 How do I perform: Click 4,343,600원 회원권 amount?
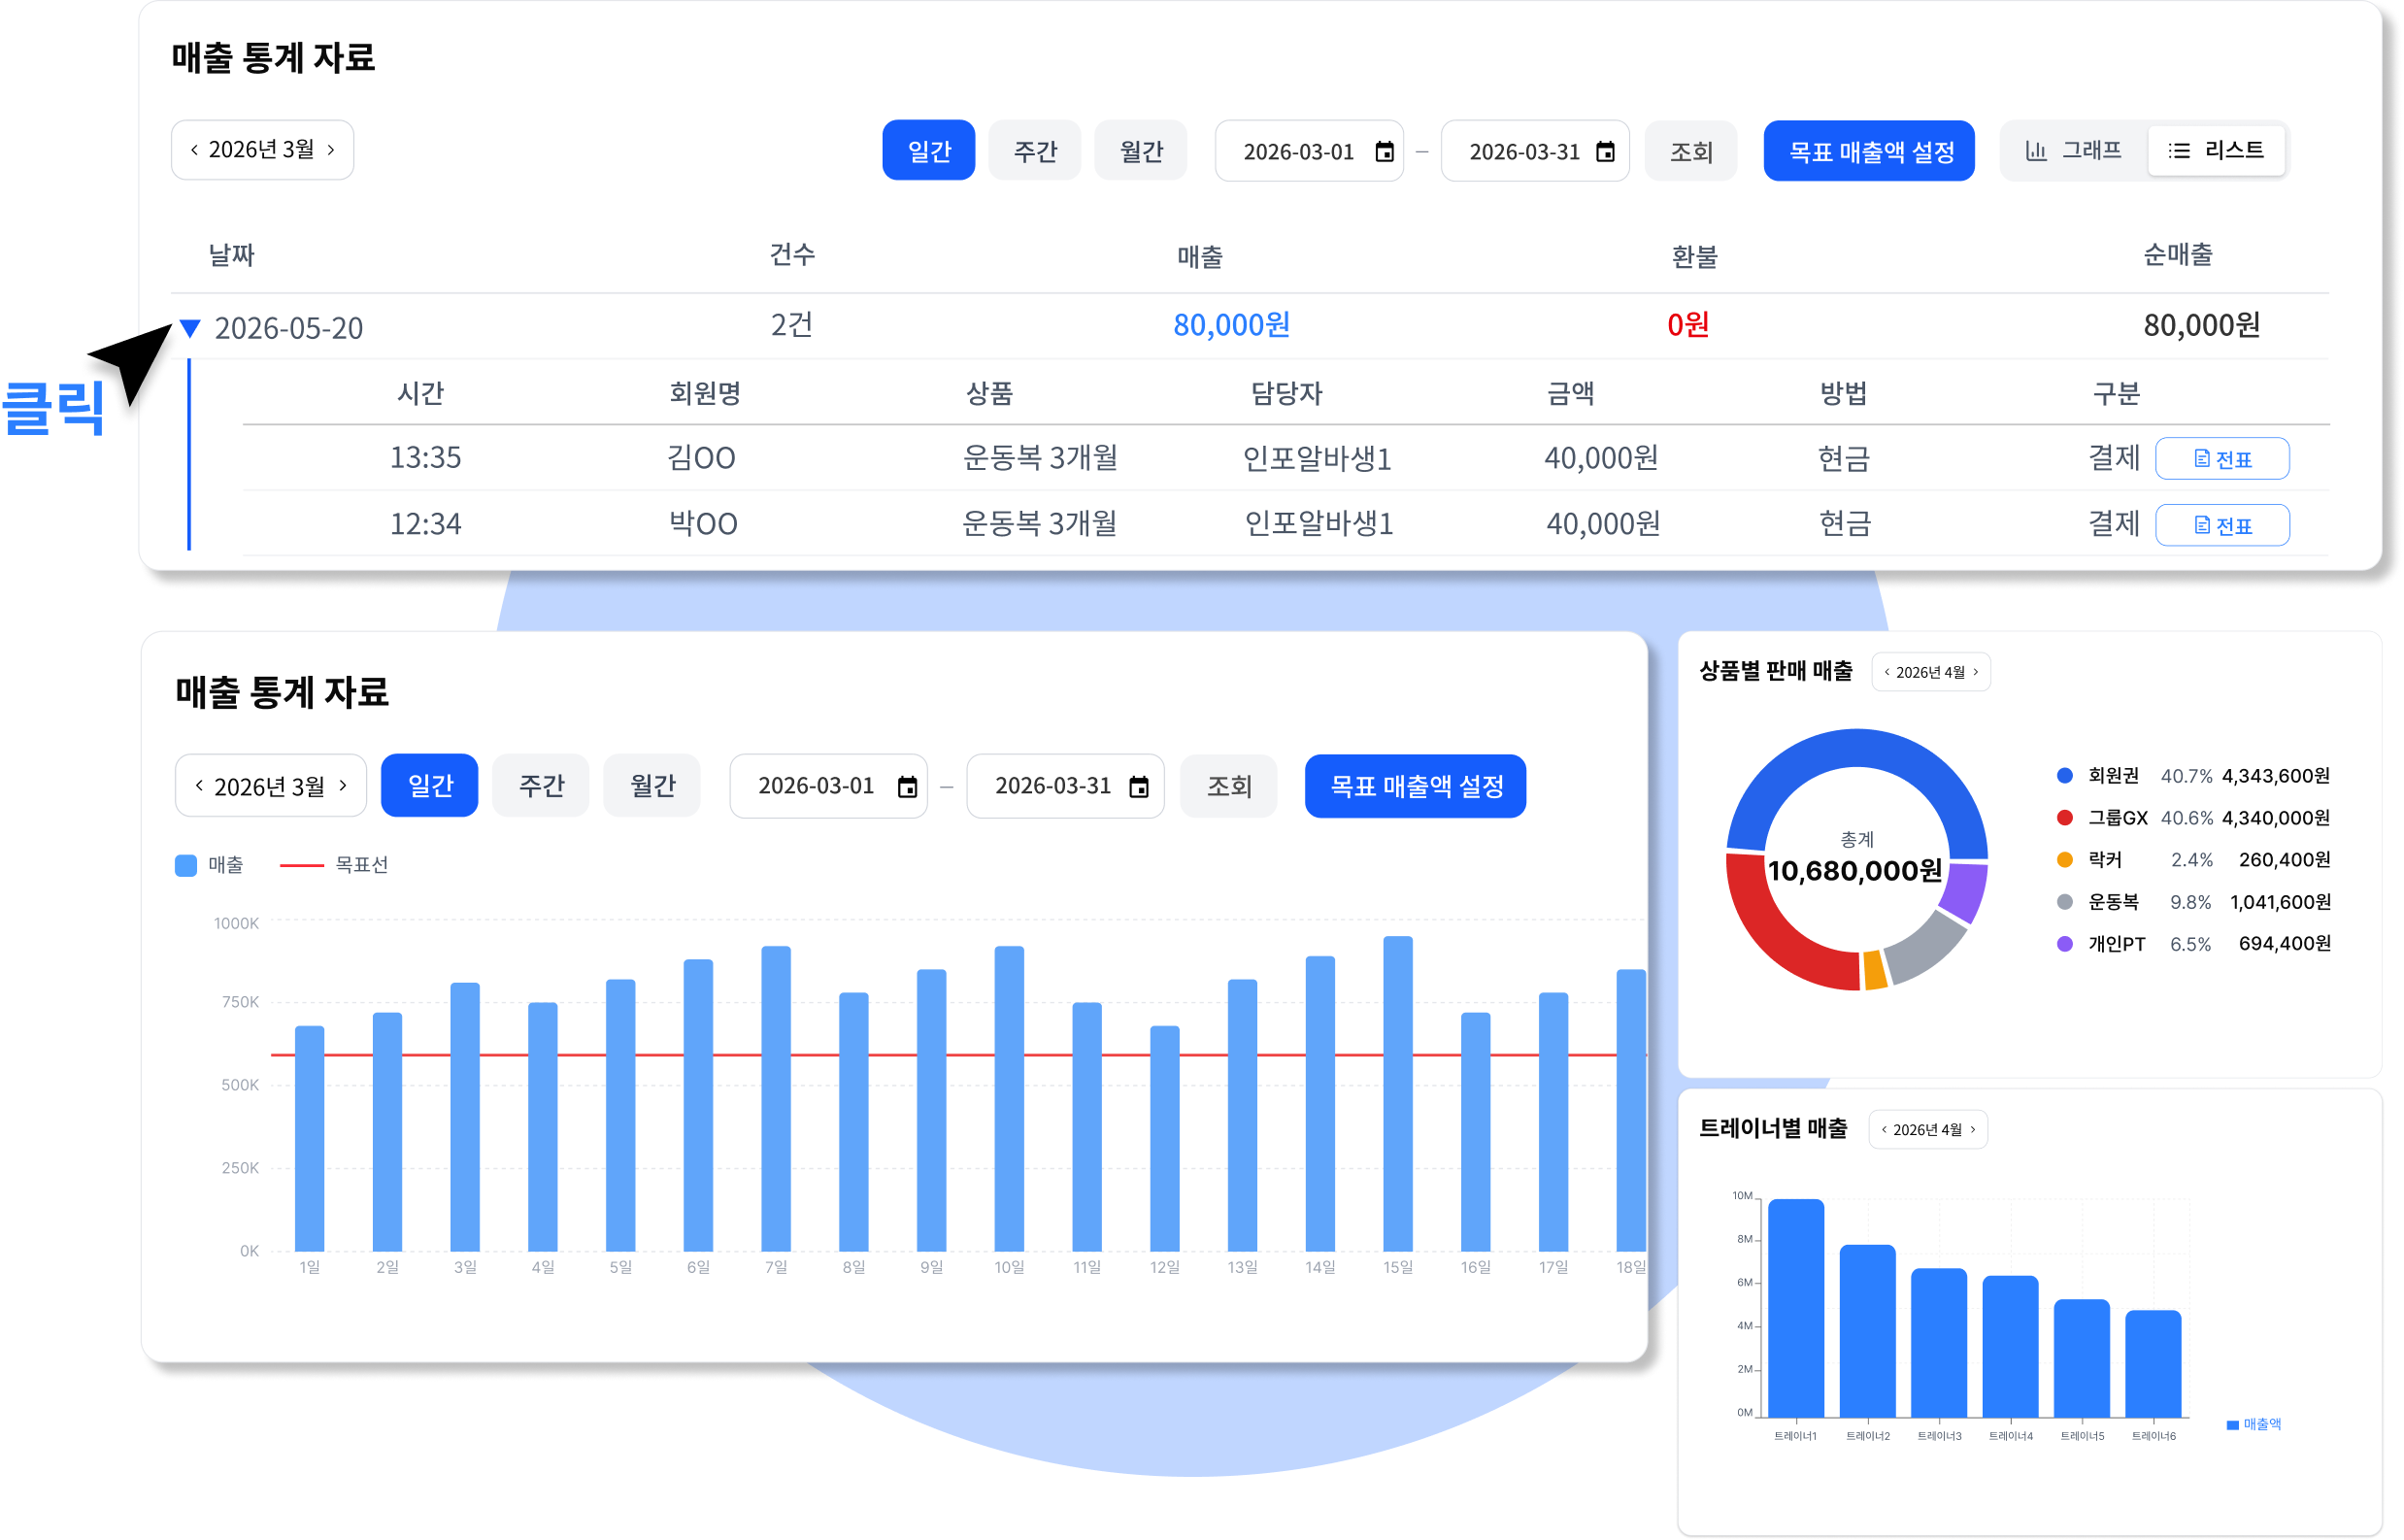(x=2276, y=776)
